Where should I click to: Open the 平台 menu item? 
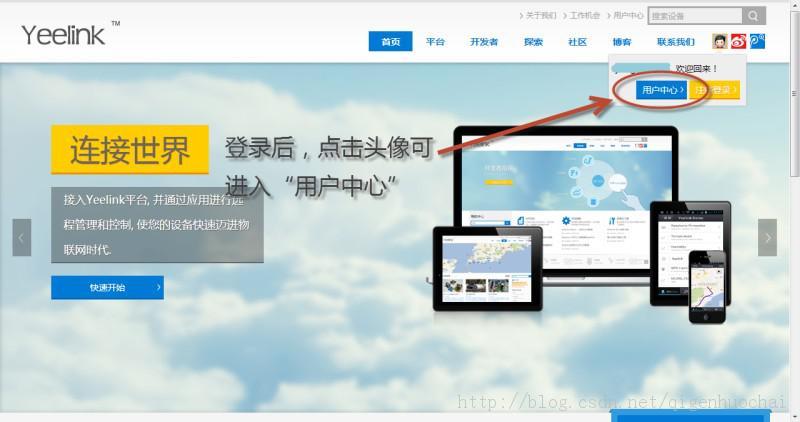[x=435, y=42]
